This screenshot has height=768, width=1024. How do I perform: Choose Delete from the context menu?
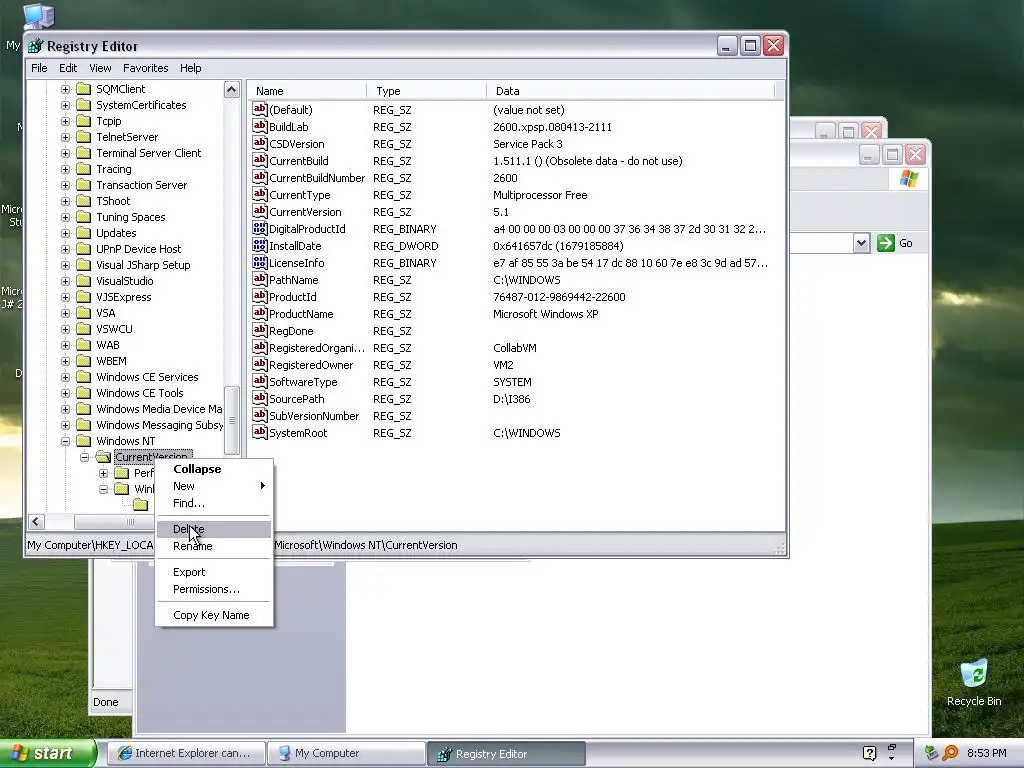tap(214, 529)
